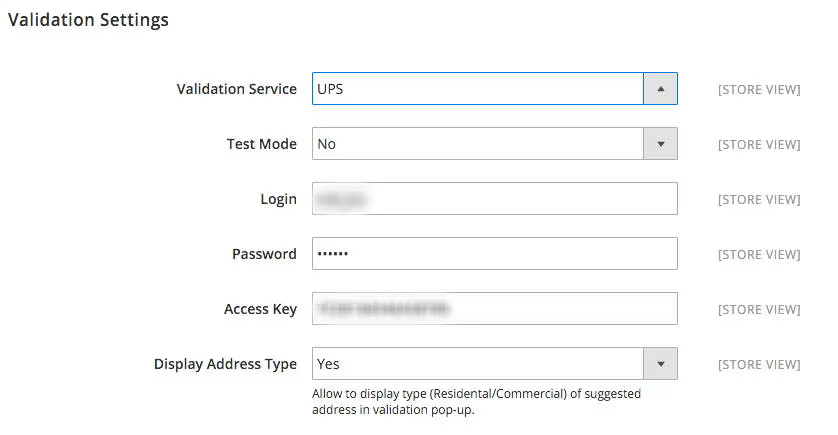Screen dimensions: 838x435
Task: Click the Login field label
Action: (x=278, y=199)
